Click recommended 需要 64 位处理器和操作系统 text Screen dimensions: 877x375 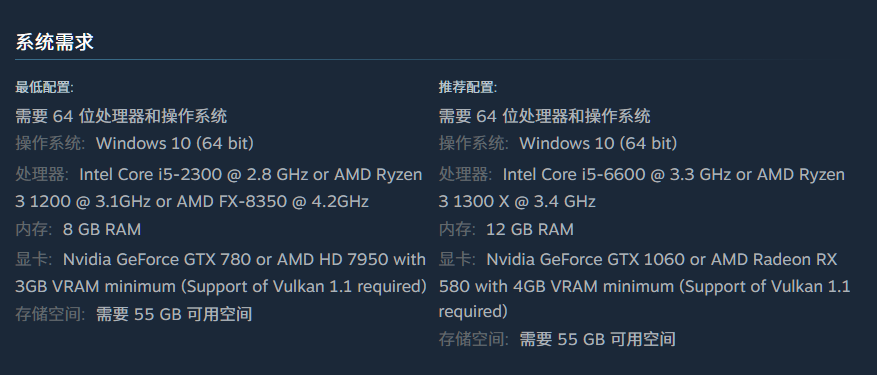pyautogui.click(x=544, y=116)
